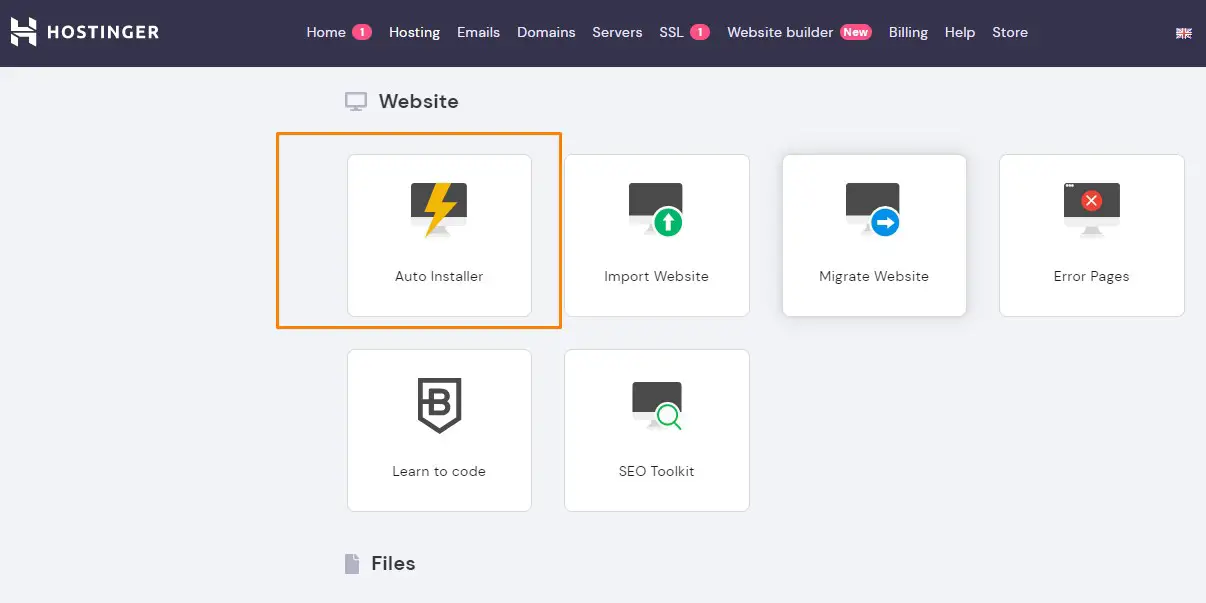The width and height of the screenshot is (1206, 603).
Task: Open the Domains menu item
Action: click(x=546, y=32)
